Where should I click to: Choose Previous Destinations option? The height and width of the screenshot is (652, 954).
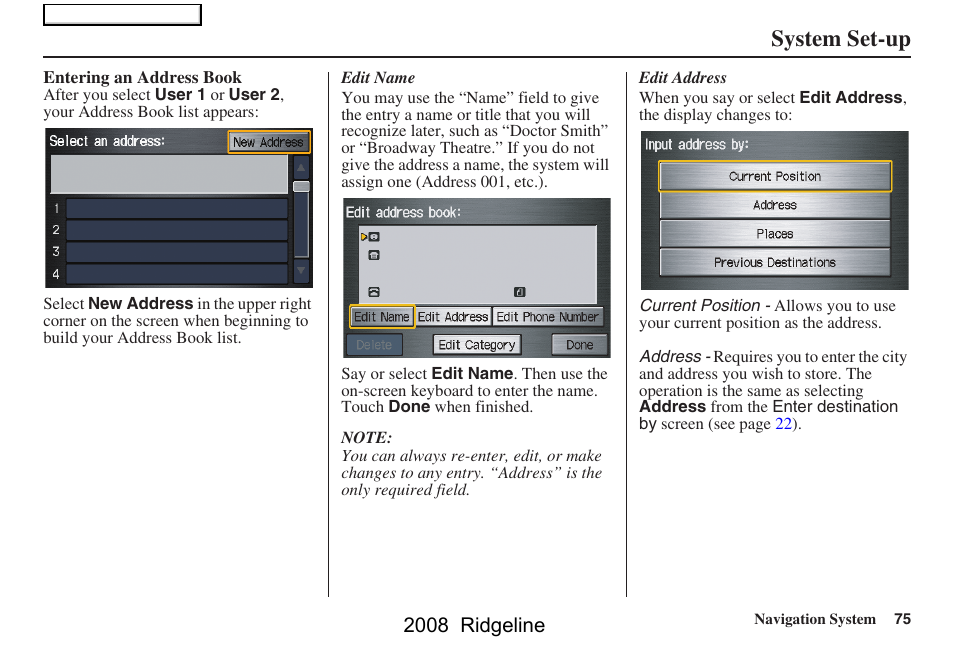[x=775, y=262]
